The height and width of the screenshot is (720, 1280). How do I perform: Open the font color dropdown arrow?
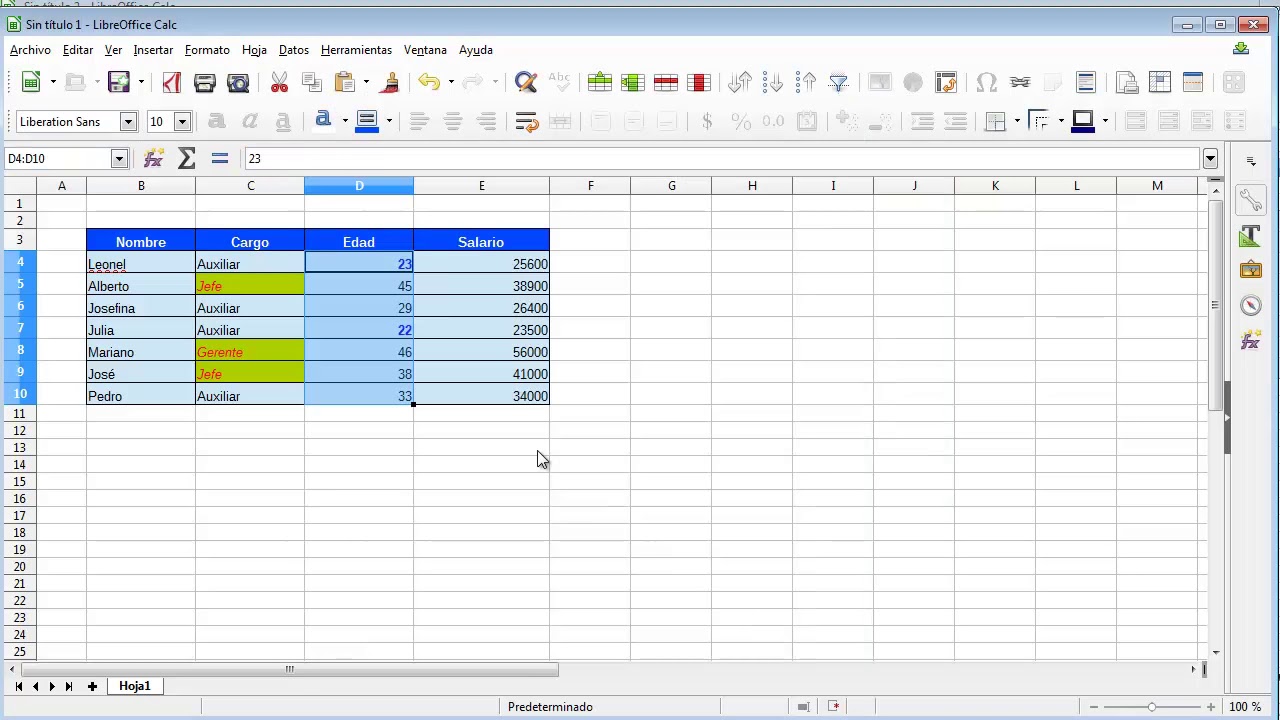coord(345,121)
